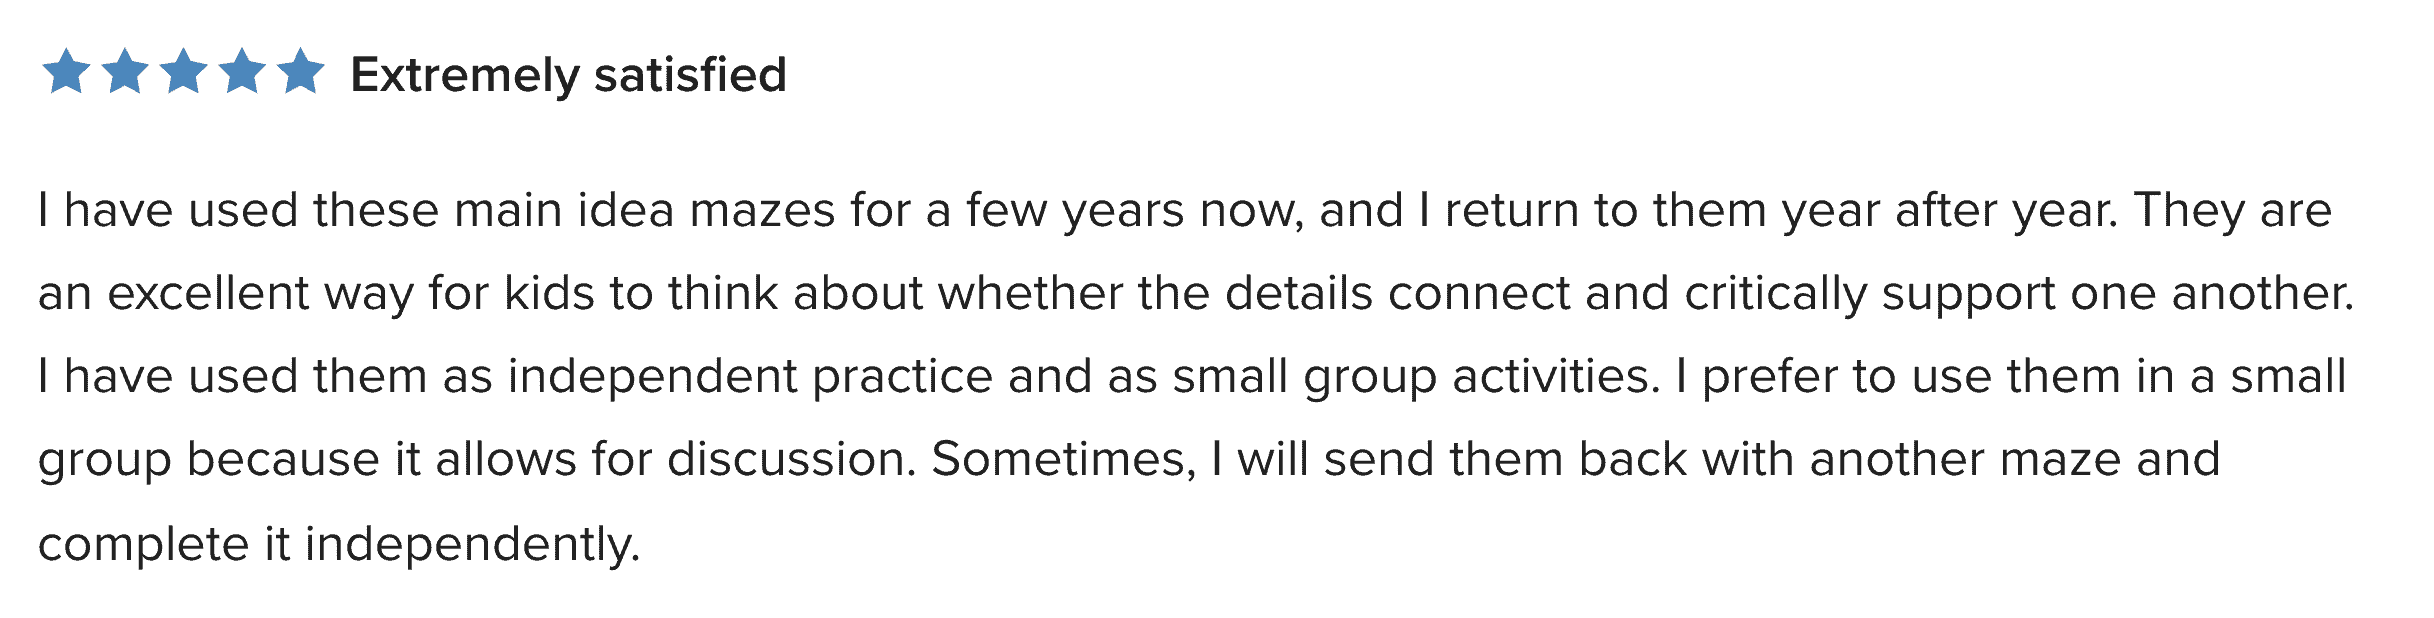
Task: Click the final line "complete it independently."
Action: coord(339,545)
